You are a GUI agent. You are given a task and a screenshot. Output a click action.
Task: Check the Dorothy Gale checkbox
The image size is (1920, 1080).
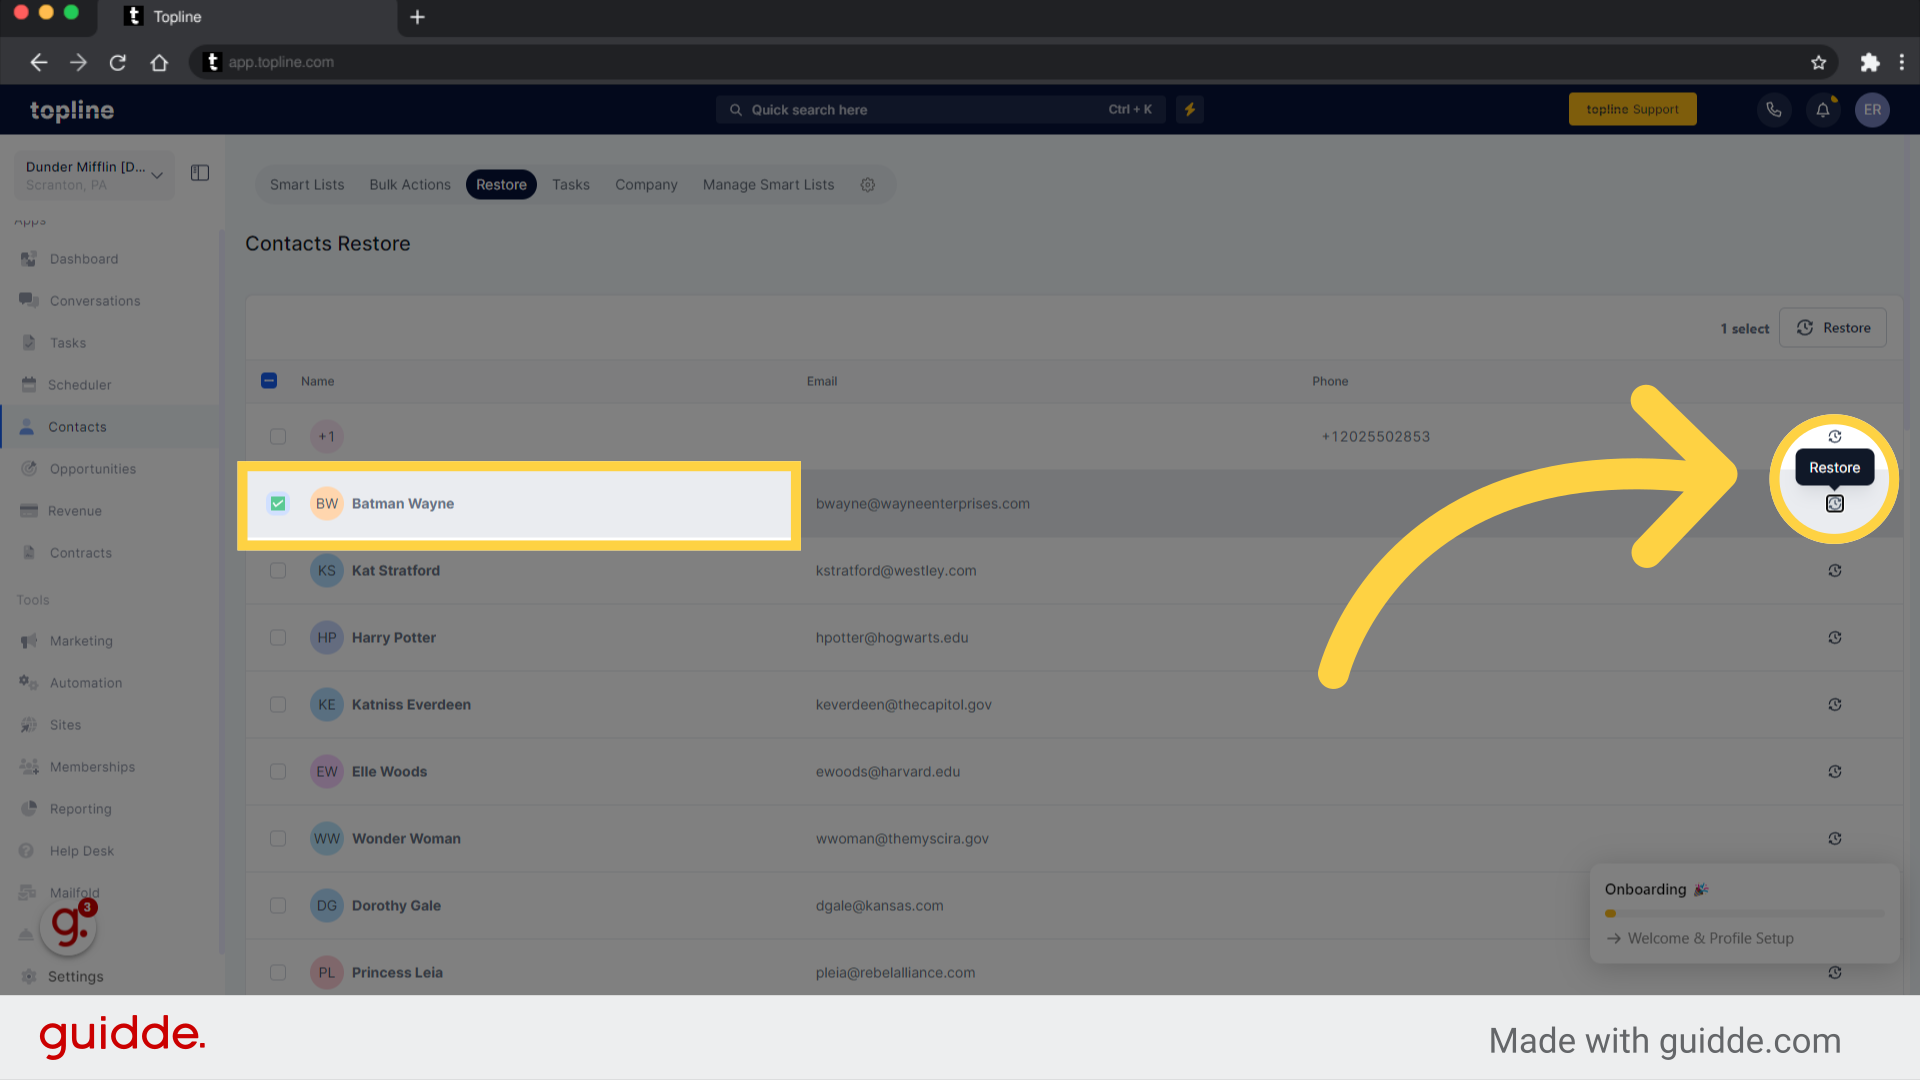[x=278, y=906]
